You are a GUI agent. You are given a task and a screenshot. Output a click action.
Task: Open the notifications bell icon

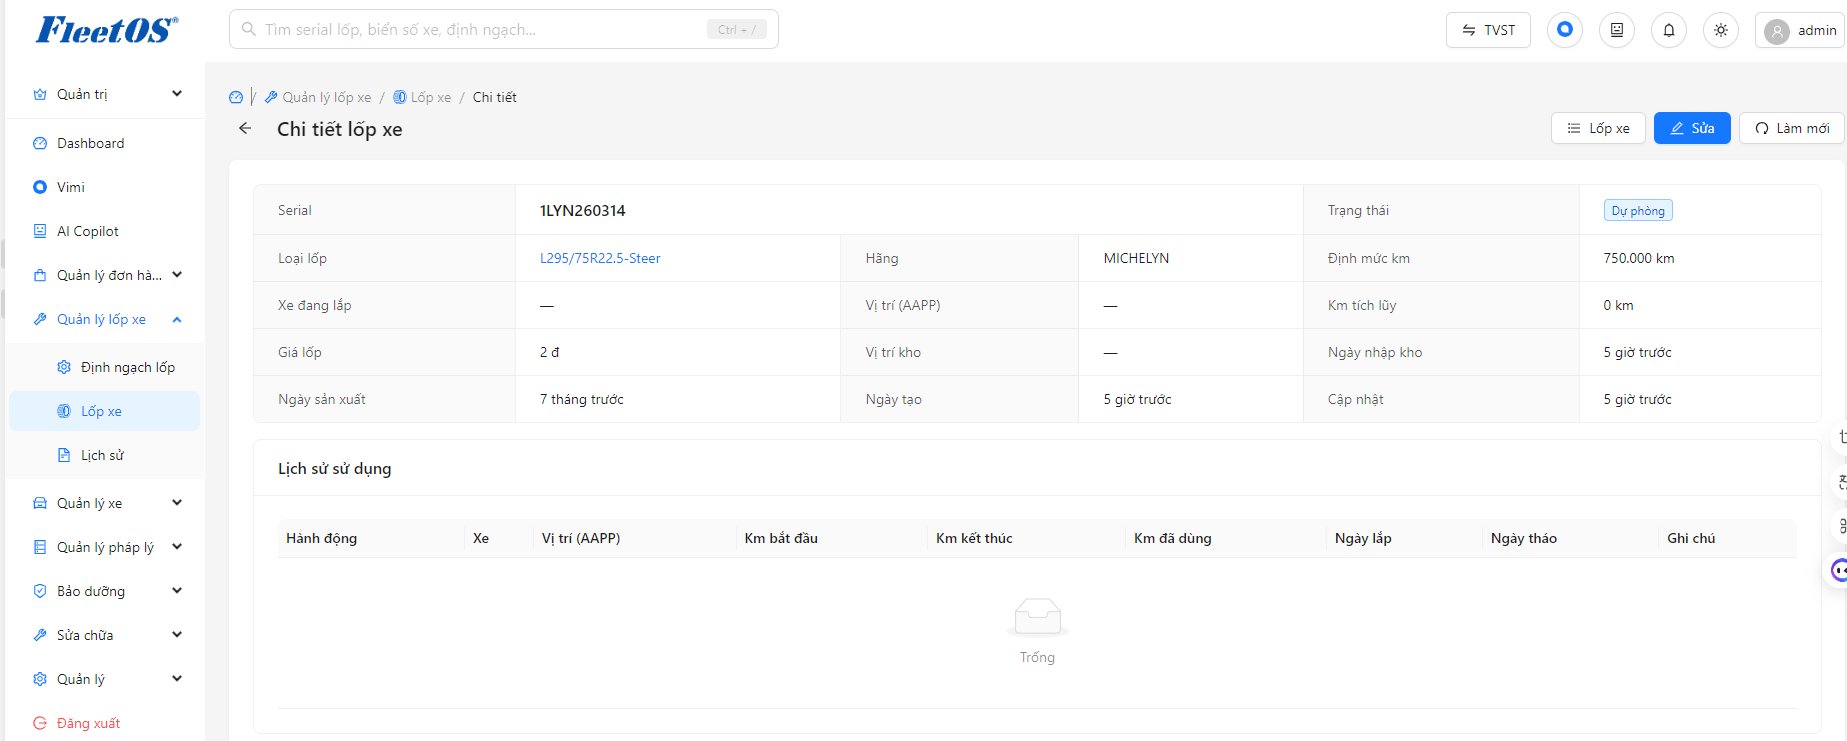click(1669, 30)
